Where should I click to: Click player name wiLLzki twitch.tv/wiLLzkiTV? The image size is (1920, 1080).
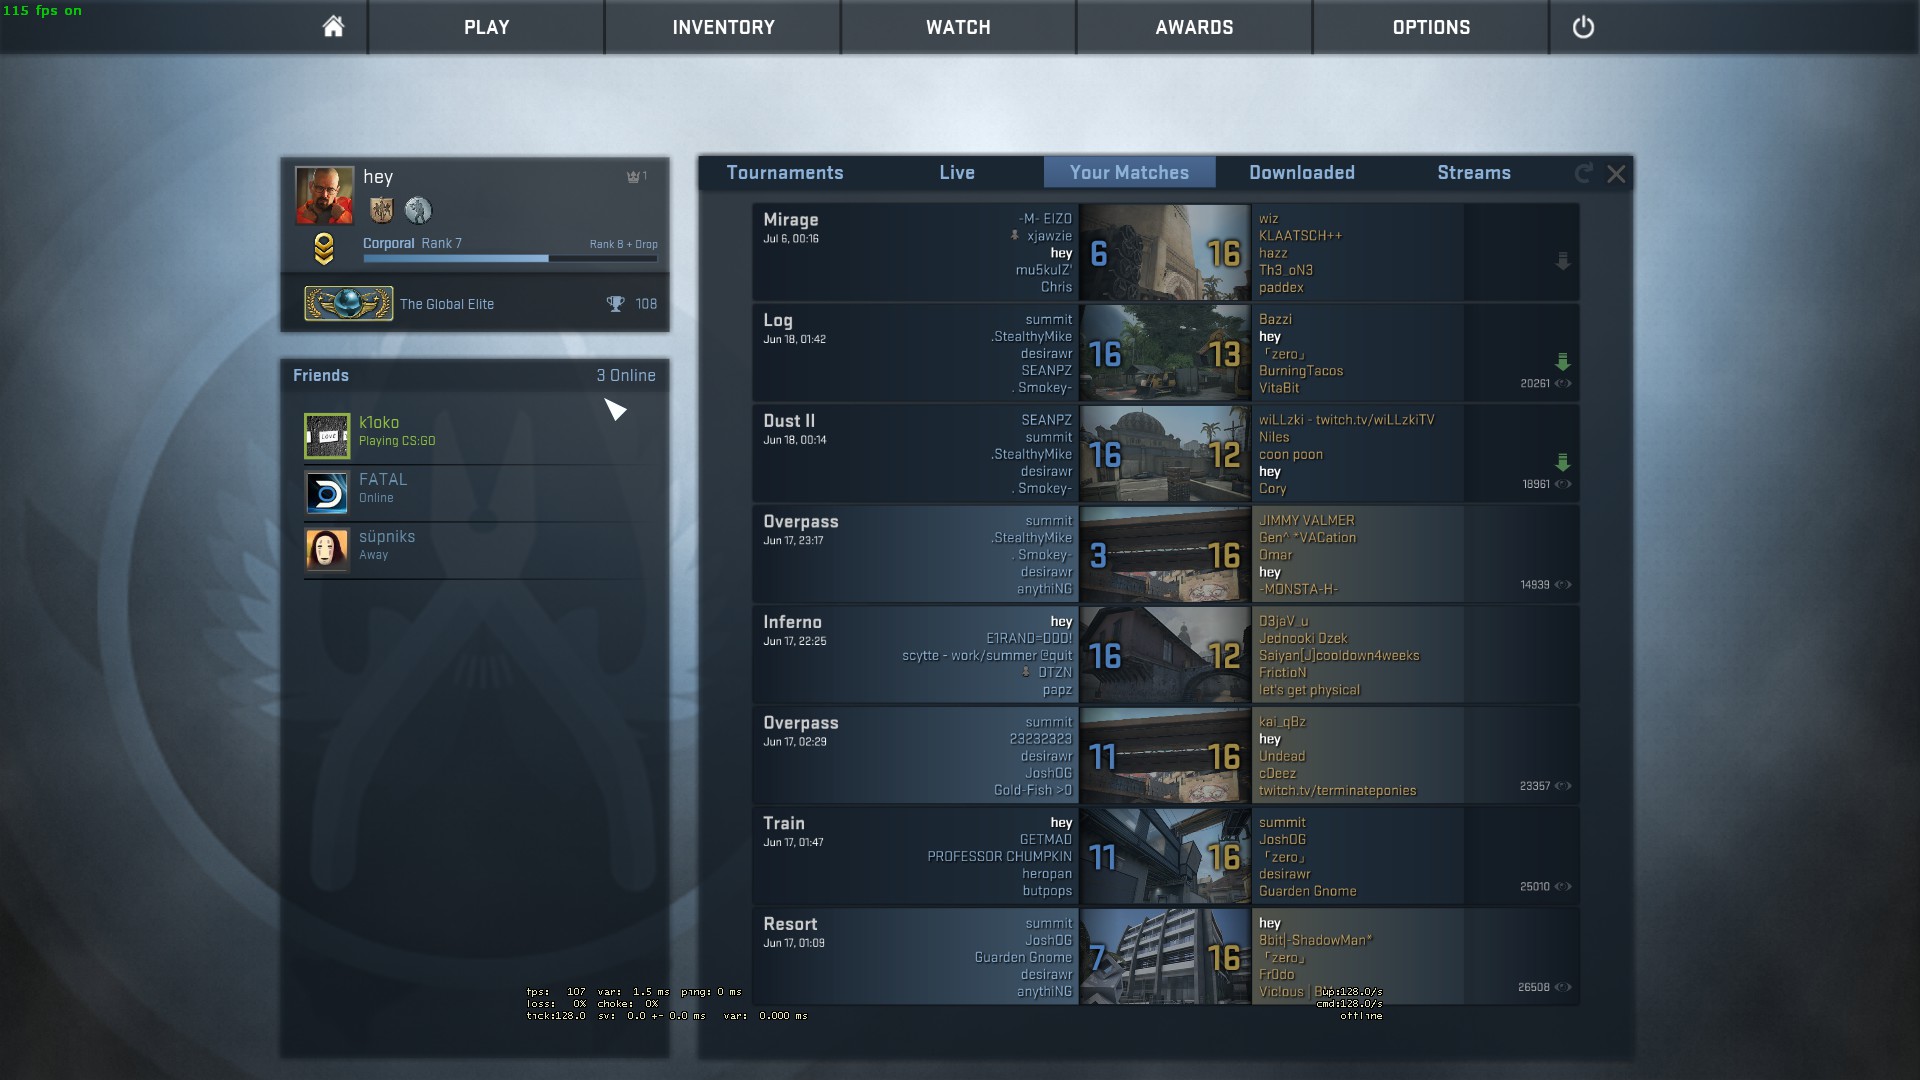point(1346,420)
